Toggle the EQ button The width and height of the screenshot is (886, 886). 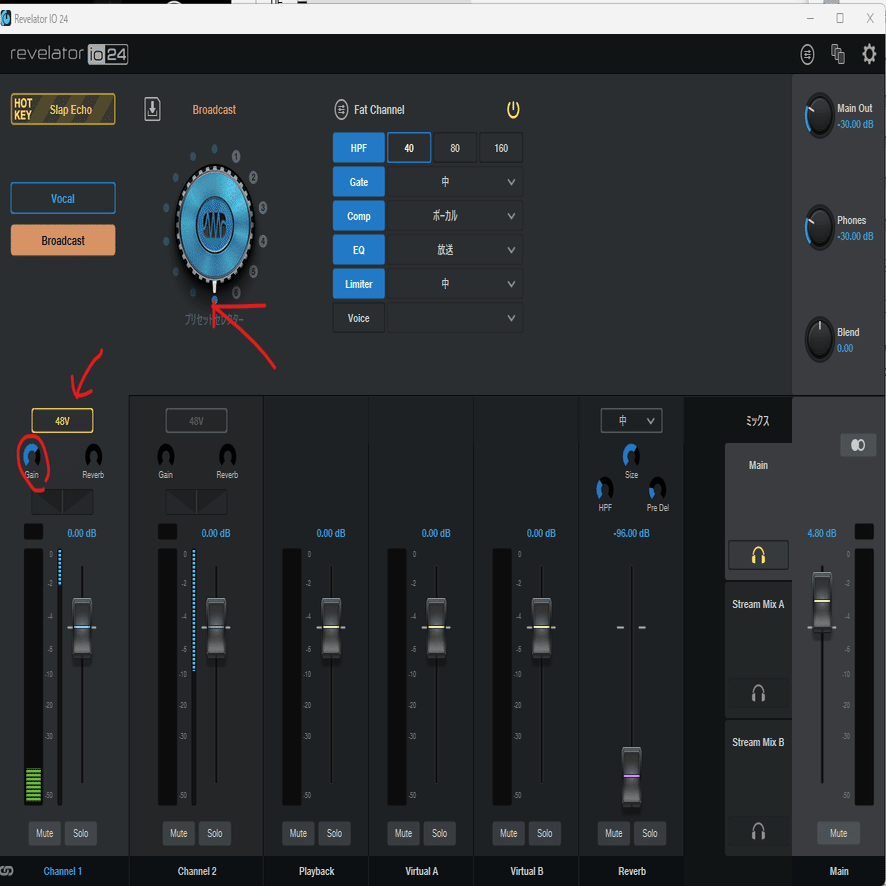coord(359,250)
